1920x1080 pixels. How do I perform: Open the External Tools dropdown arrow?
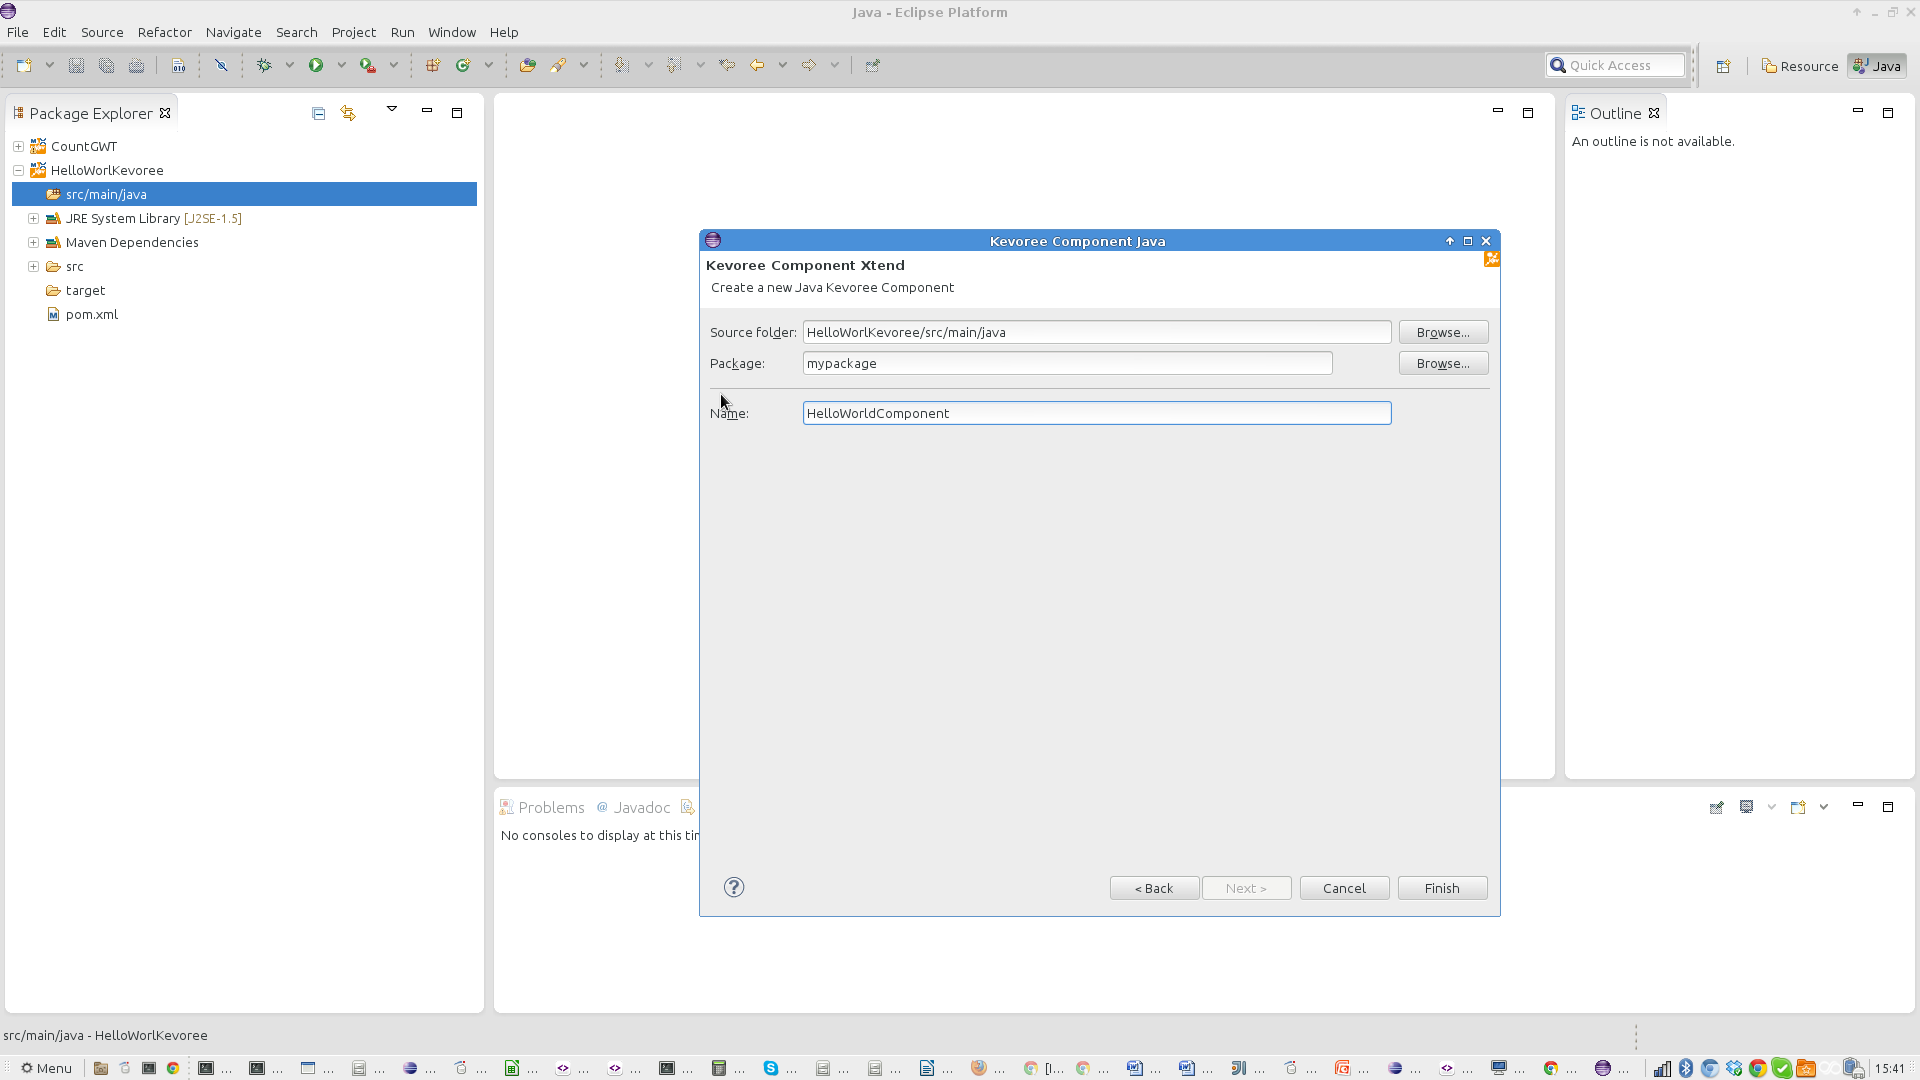click(x=393, y=65)
